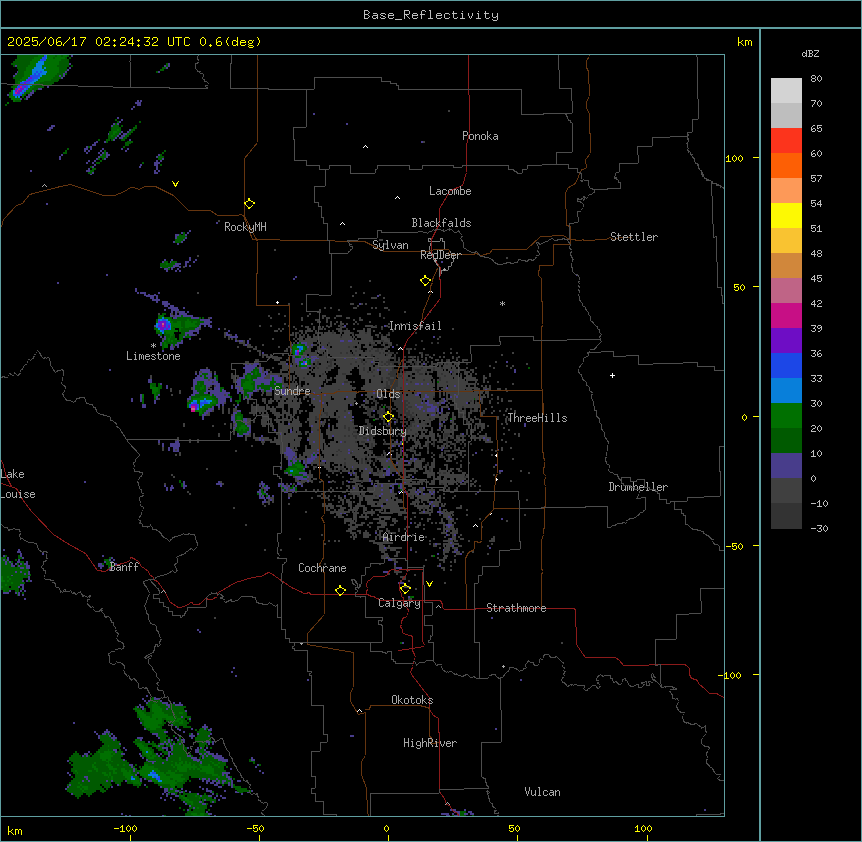Click yellow diamond between Olds and Didsbury
The image size is (862, 842).
point(388,417)
